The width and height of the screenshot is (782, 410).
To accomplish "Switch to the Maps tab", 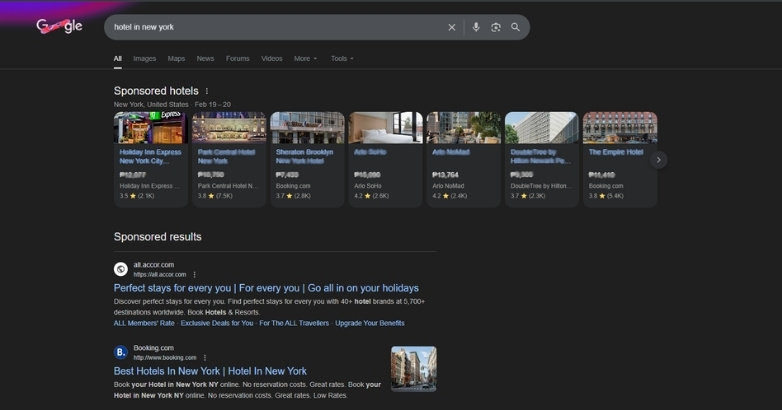I will (x=176, y=58).
